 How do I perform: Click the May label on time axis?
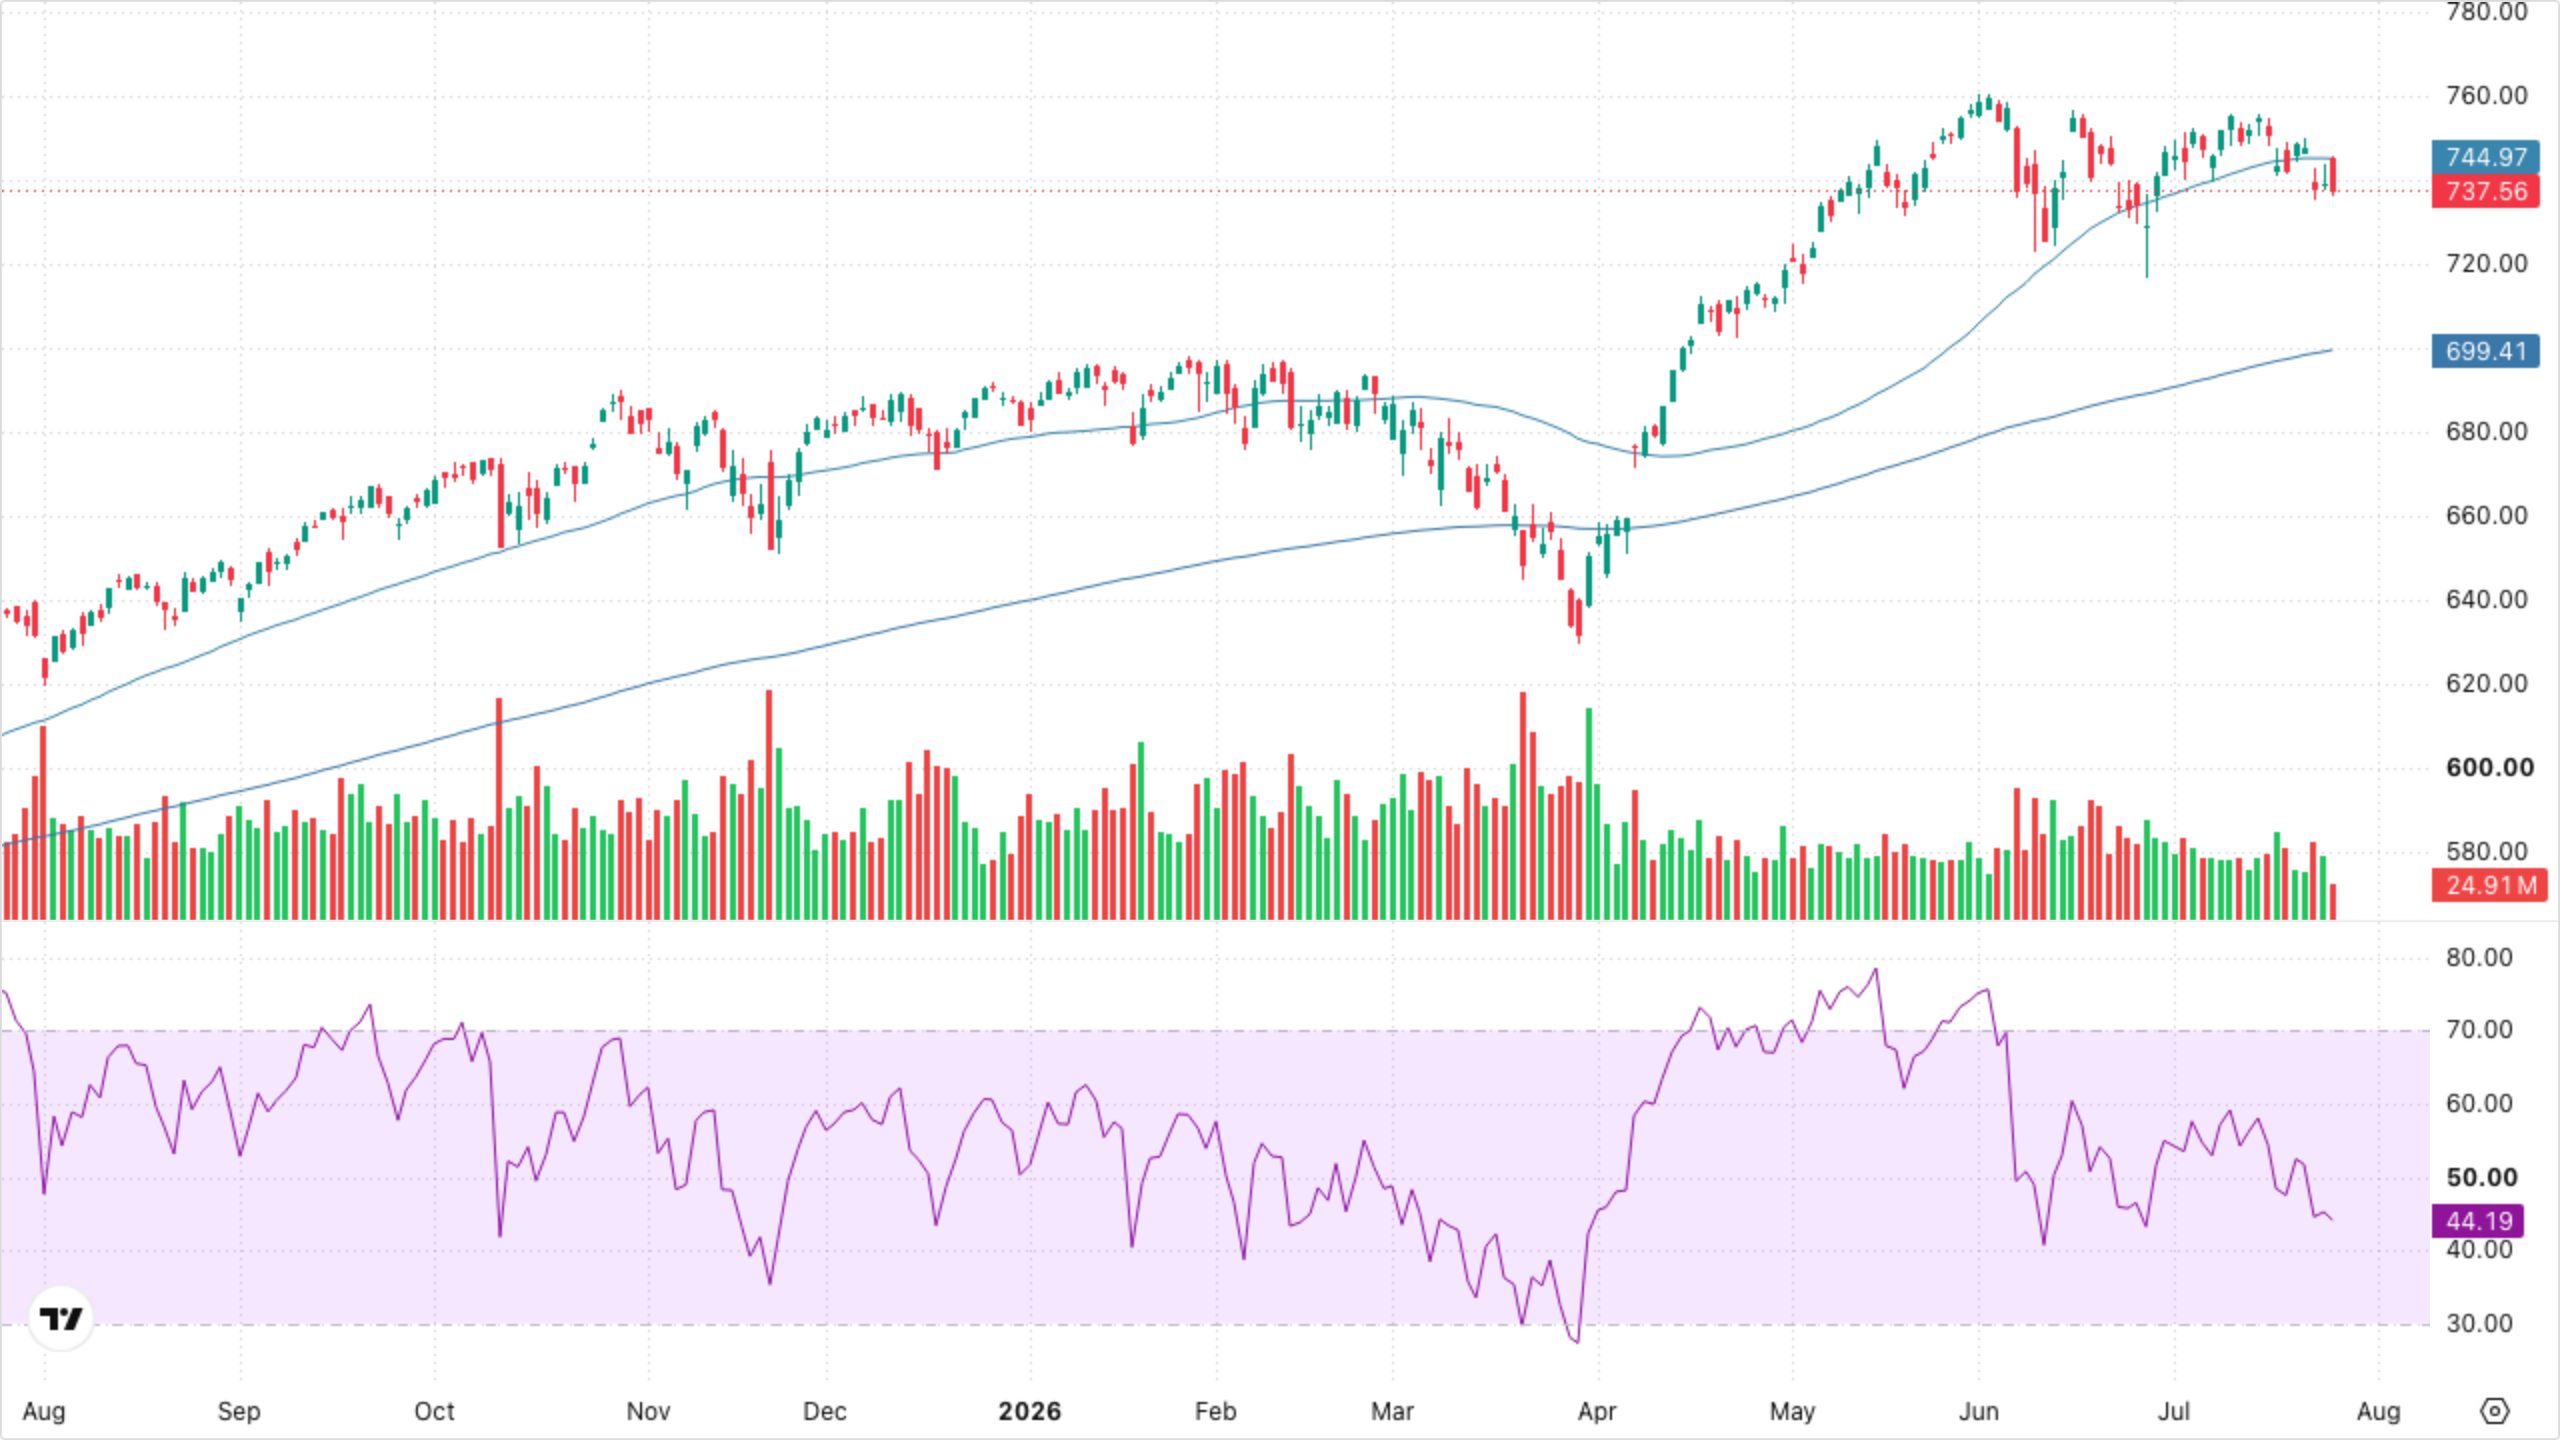click(1792, 1412)
